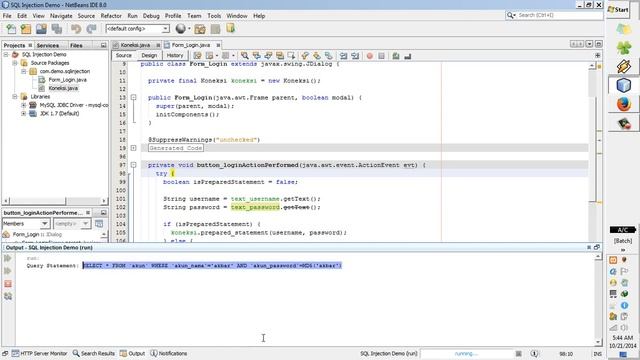The height and width of the screenshot is (360, 640).
Task: Open the default config dropdown
Action: click(x=138, y=29)
